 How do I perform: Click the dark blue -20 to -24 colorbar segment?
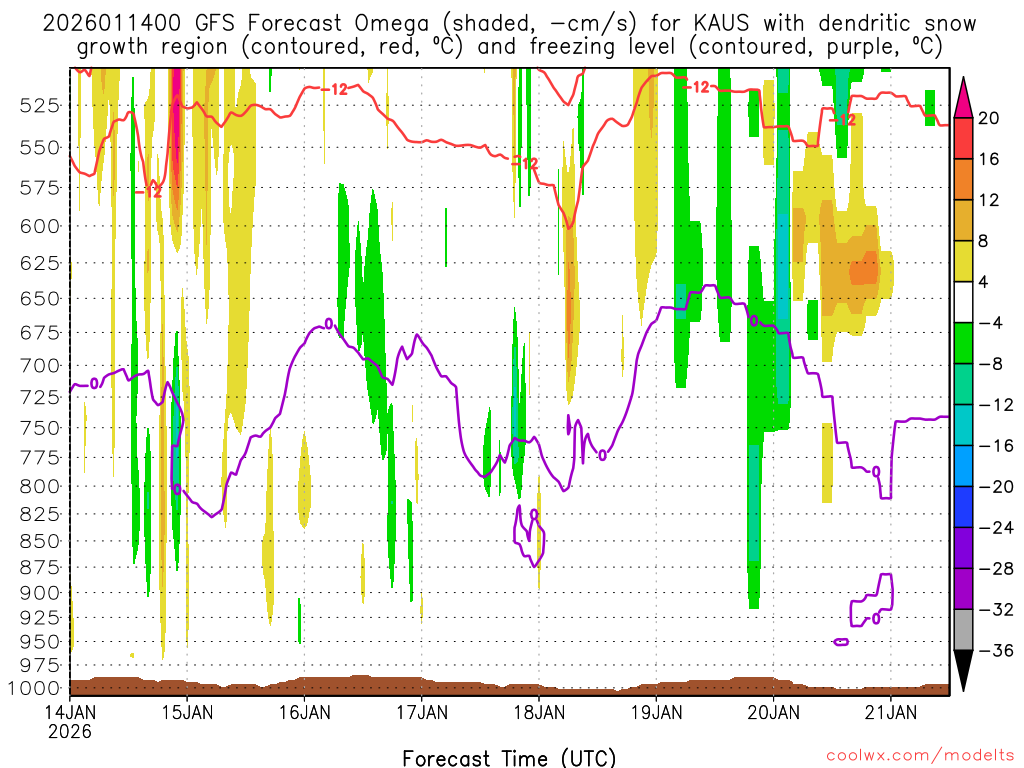(x=963, y=507)
